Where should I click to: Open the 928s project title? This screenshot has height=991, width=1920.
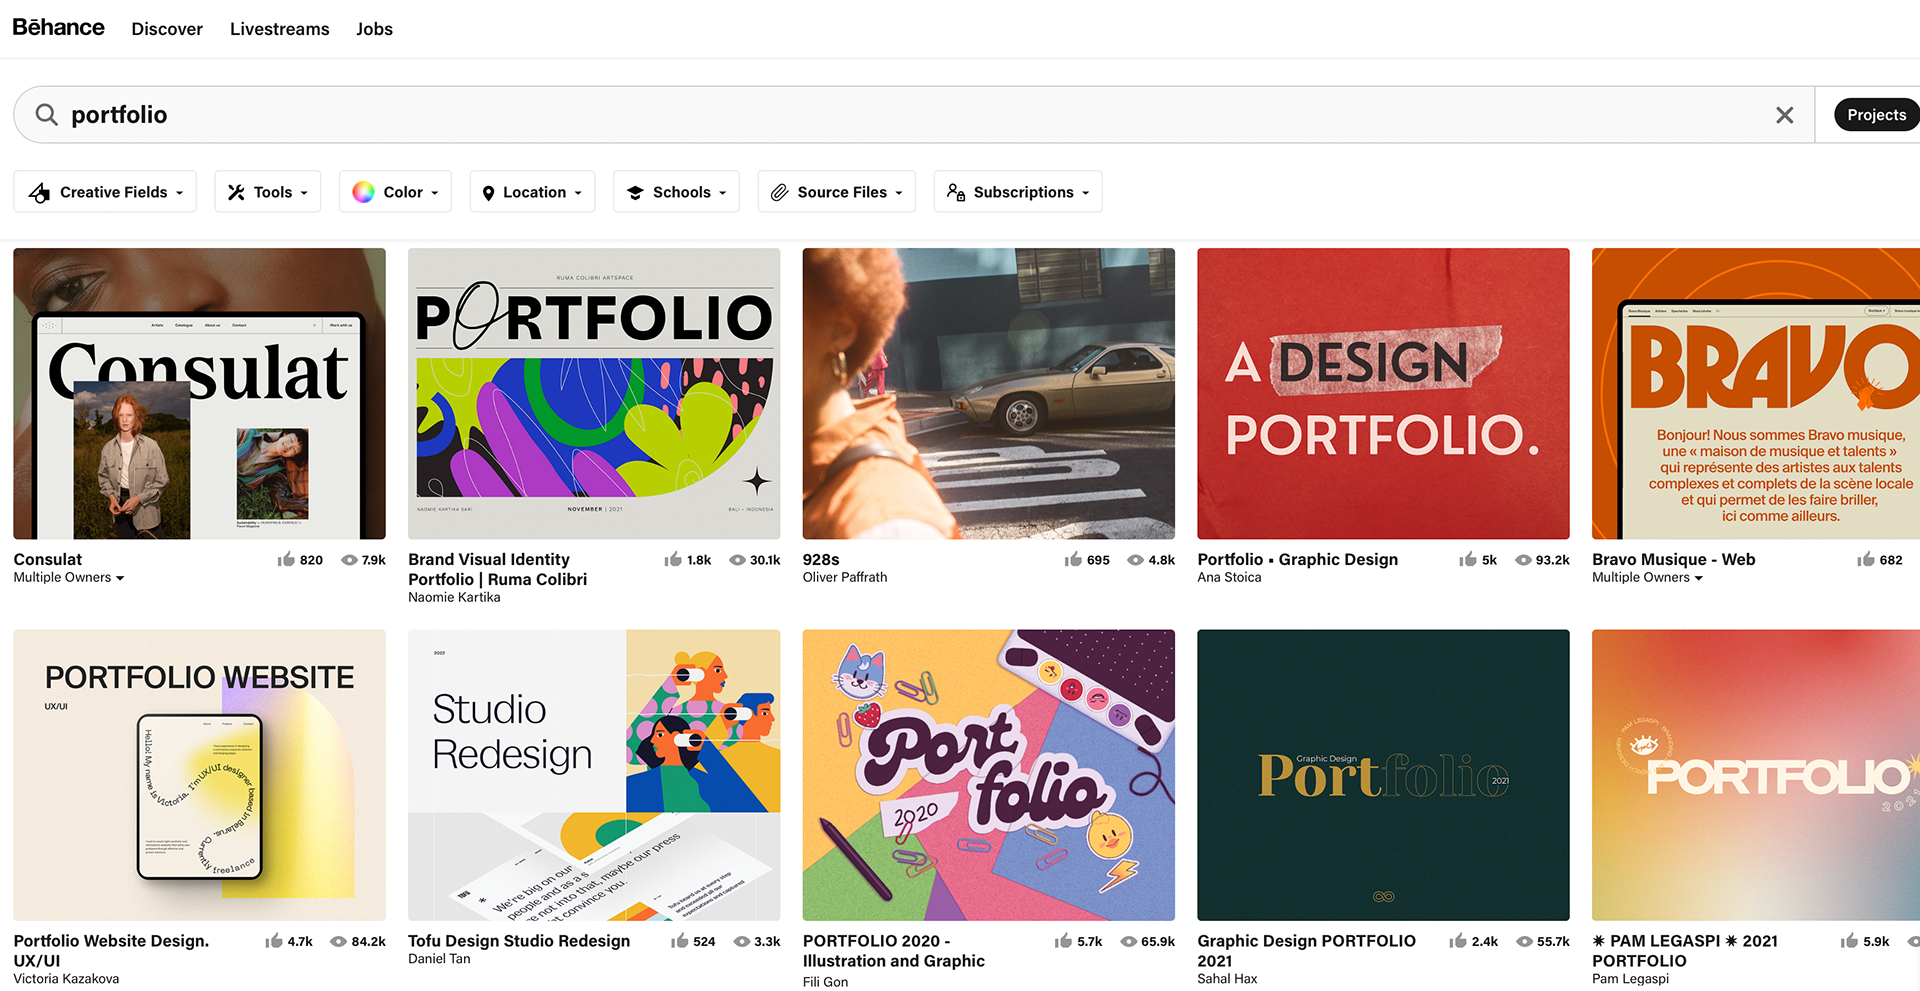click(821, 560)
